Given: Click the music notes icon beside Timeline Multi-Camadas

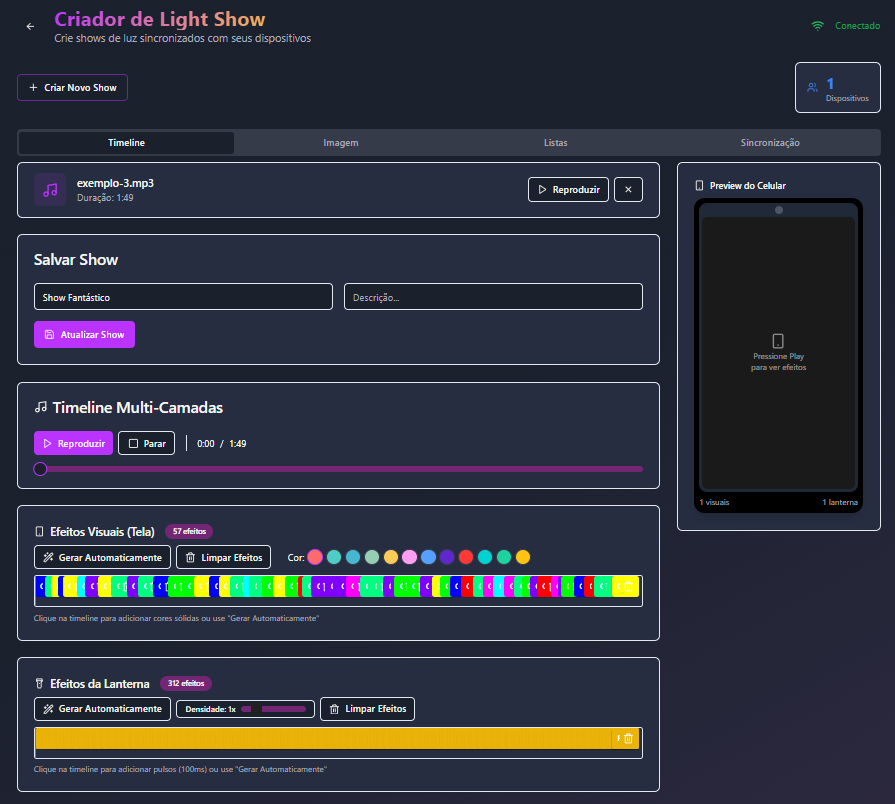Looking at the screenshot, I should click(x=41, y=407).
